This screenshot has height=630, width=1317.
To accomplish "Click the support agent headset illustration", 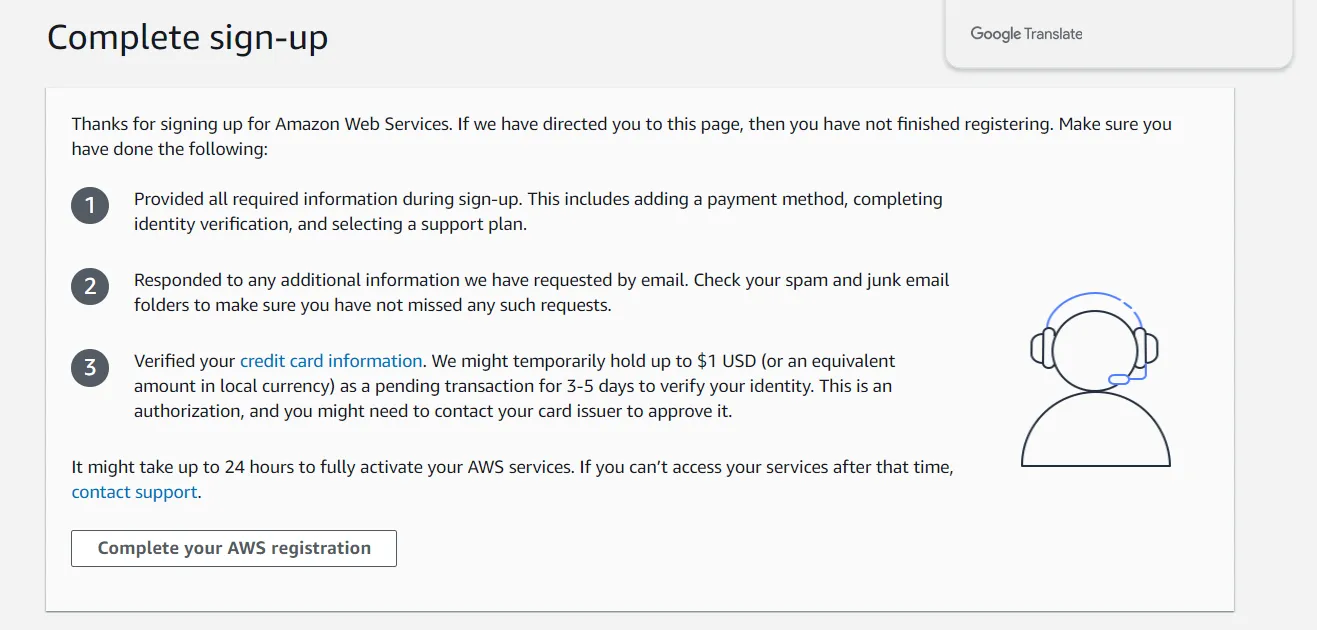I will coord(1095,379).
